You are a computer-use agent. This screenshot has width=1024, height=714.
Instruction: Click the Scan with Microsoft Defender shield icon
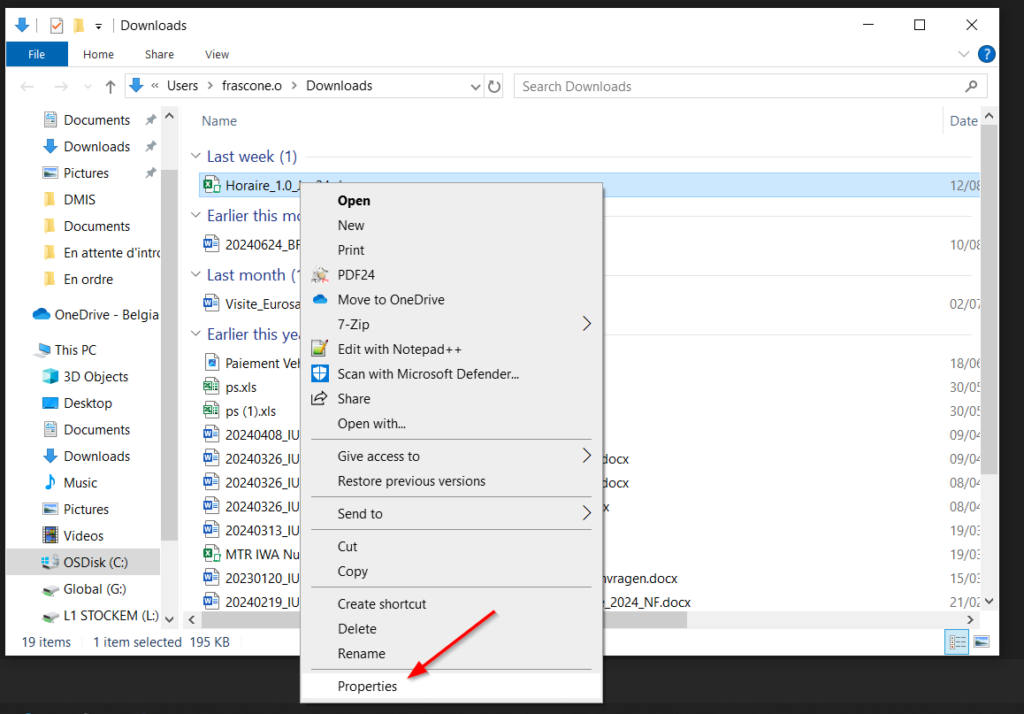320,374
